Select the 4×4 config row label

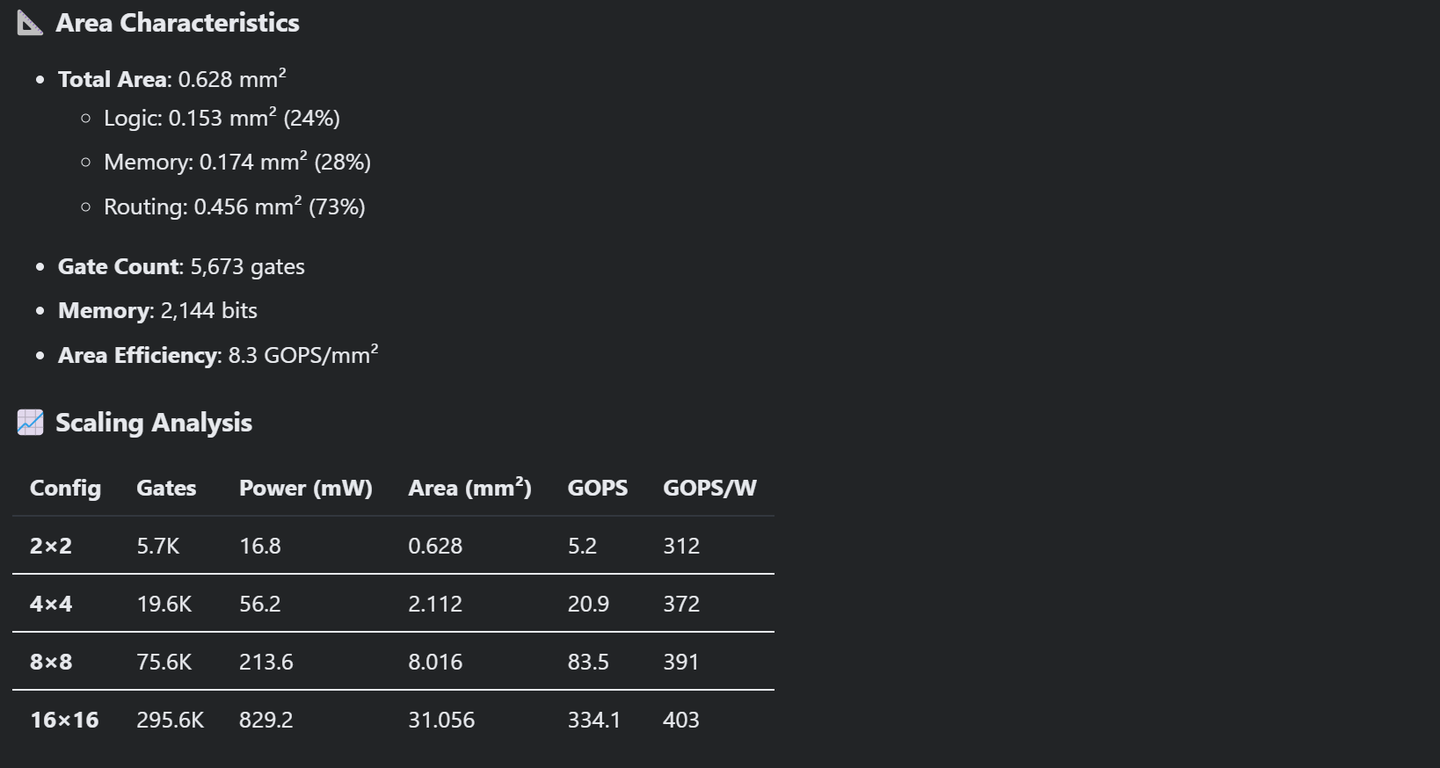point(51,604)
